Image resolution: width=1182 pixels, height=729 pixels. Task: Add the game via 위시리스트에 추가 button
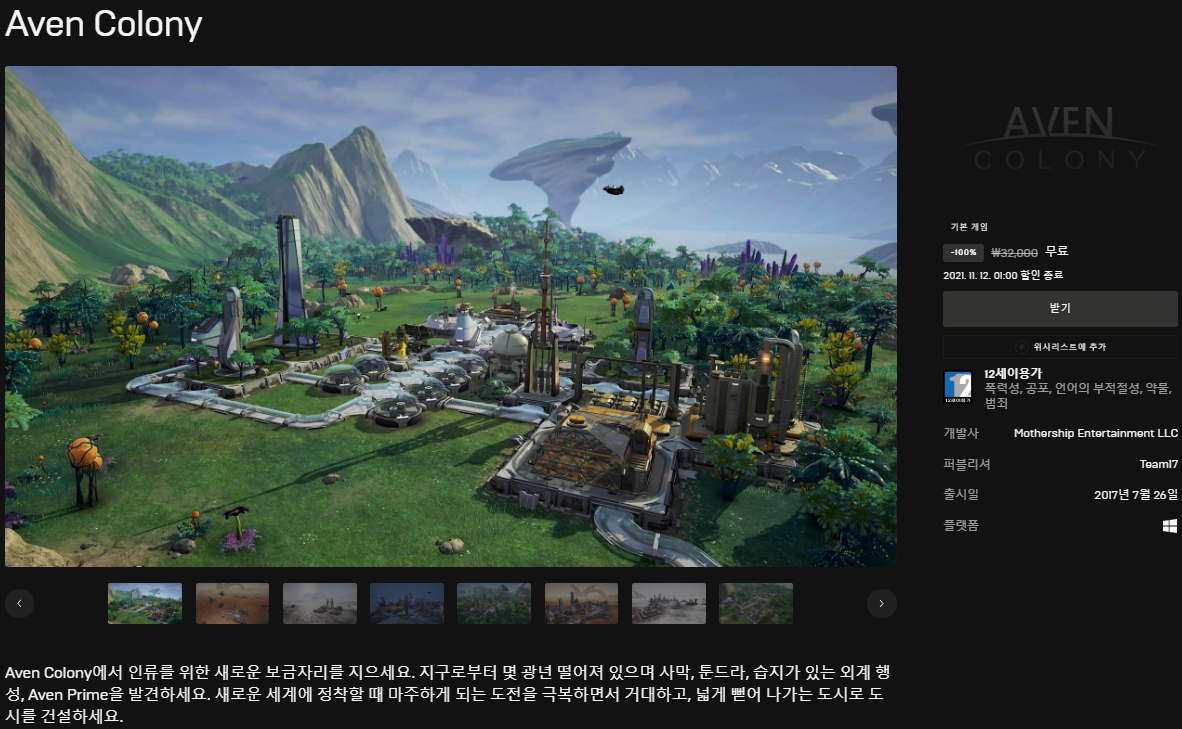1060,347
